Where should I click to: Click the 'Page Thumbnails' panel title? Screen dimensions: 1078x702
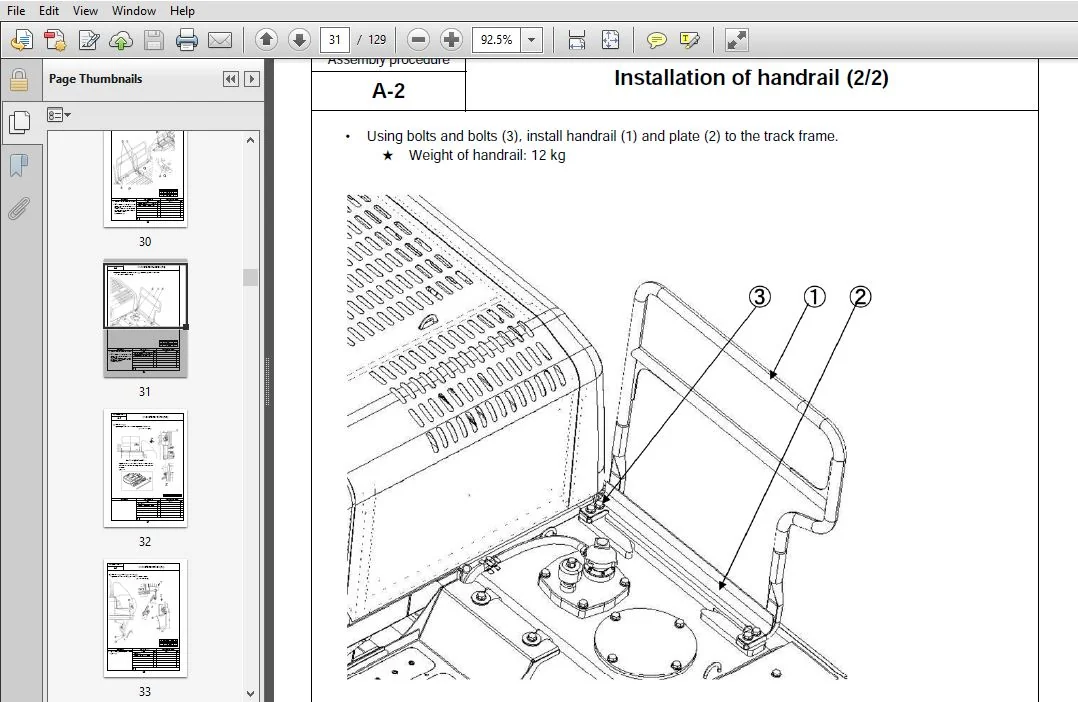(x=96, y=79)
